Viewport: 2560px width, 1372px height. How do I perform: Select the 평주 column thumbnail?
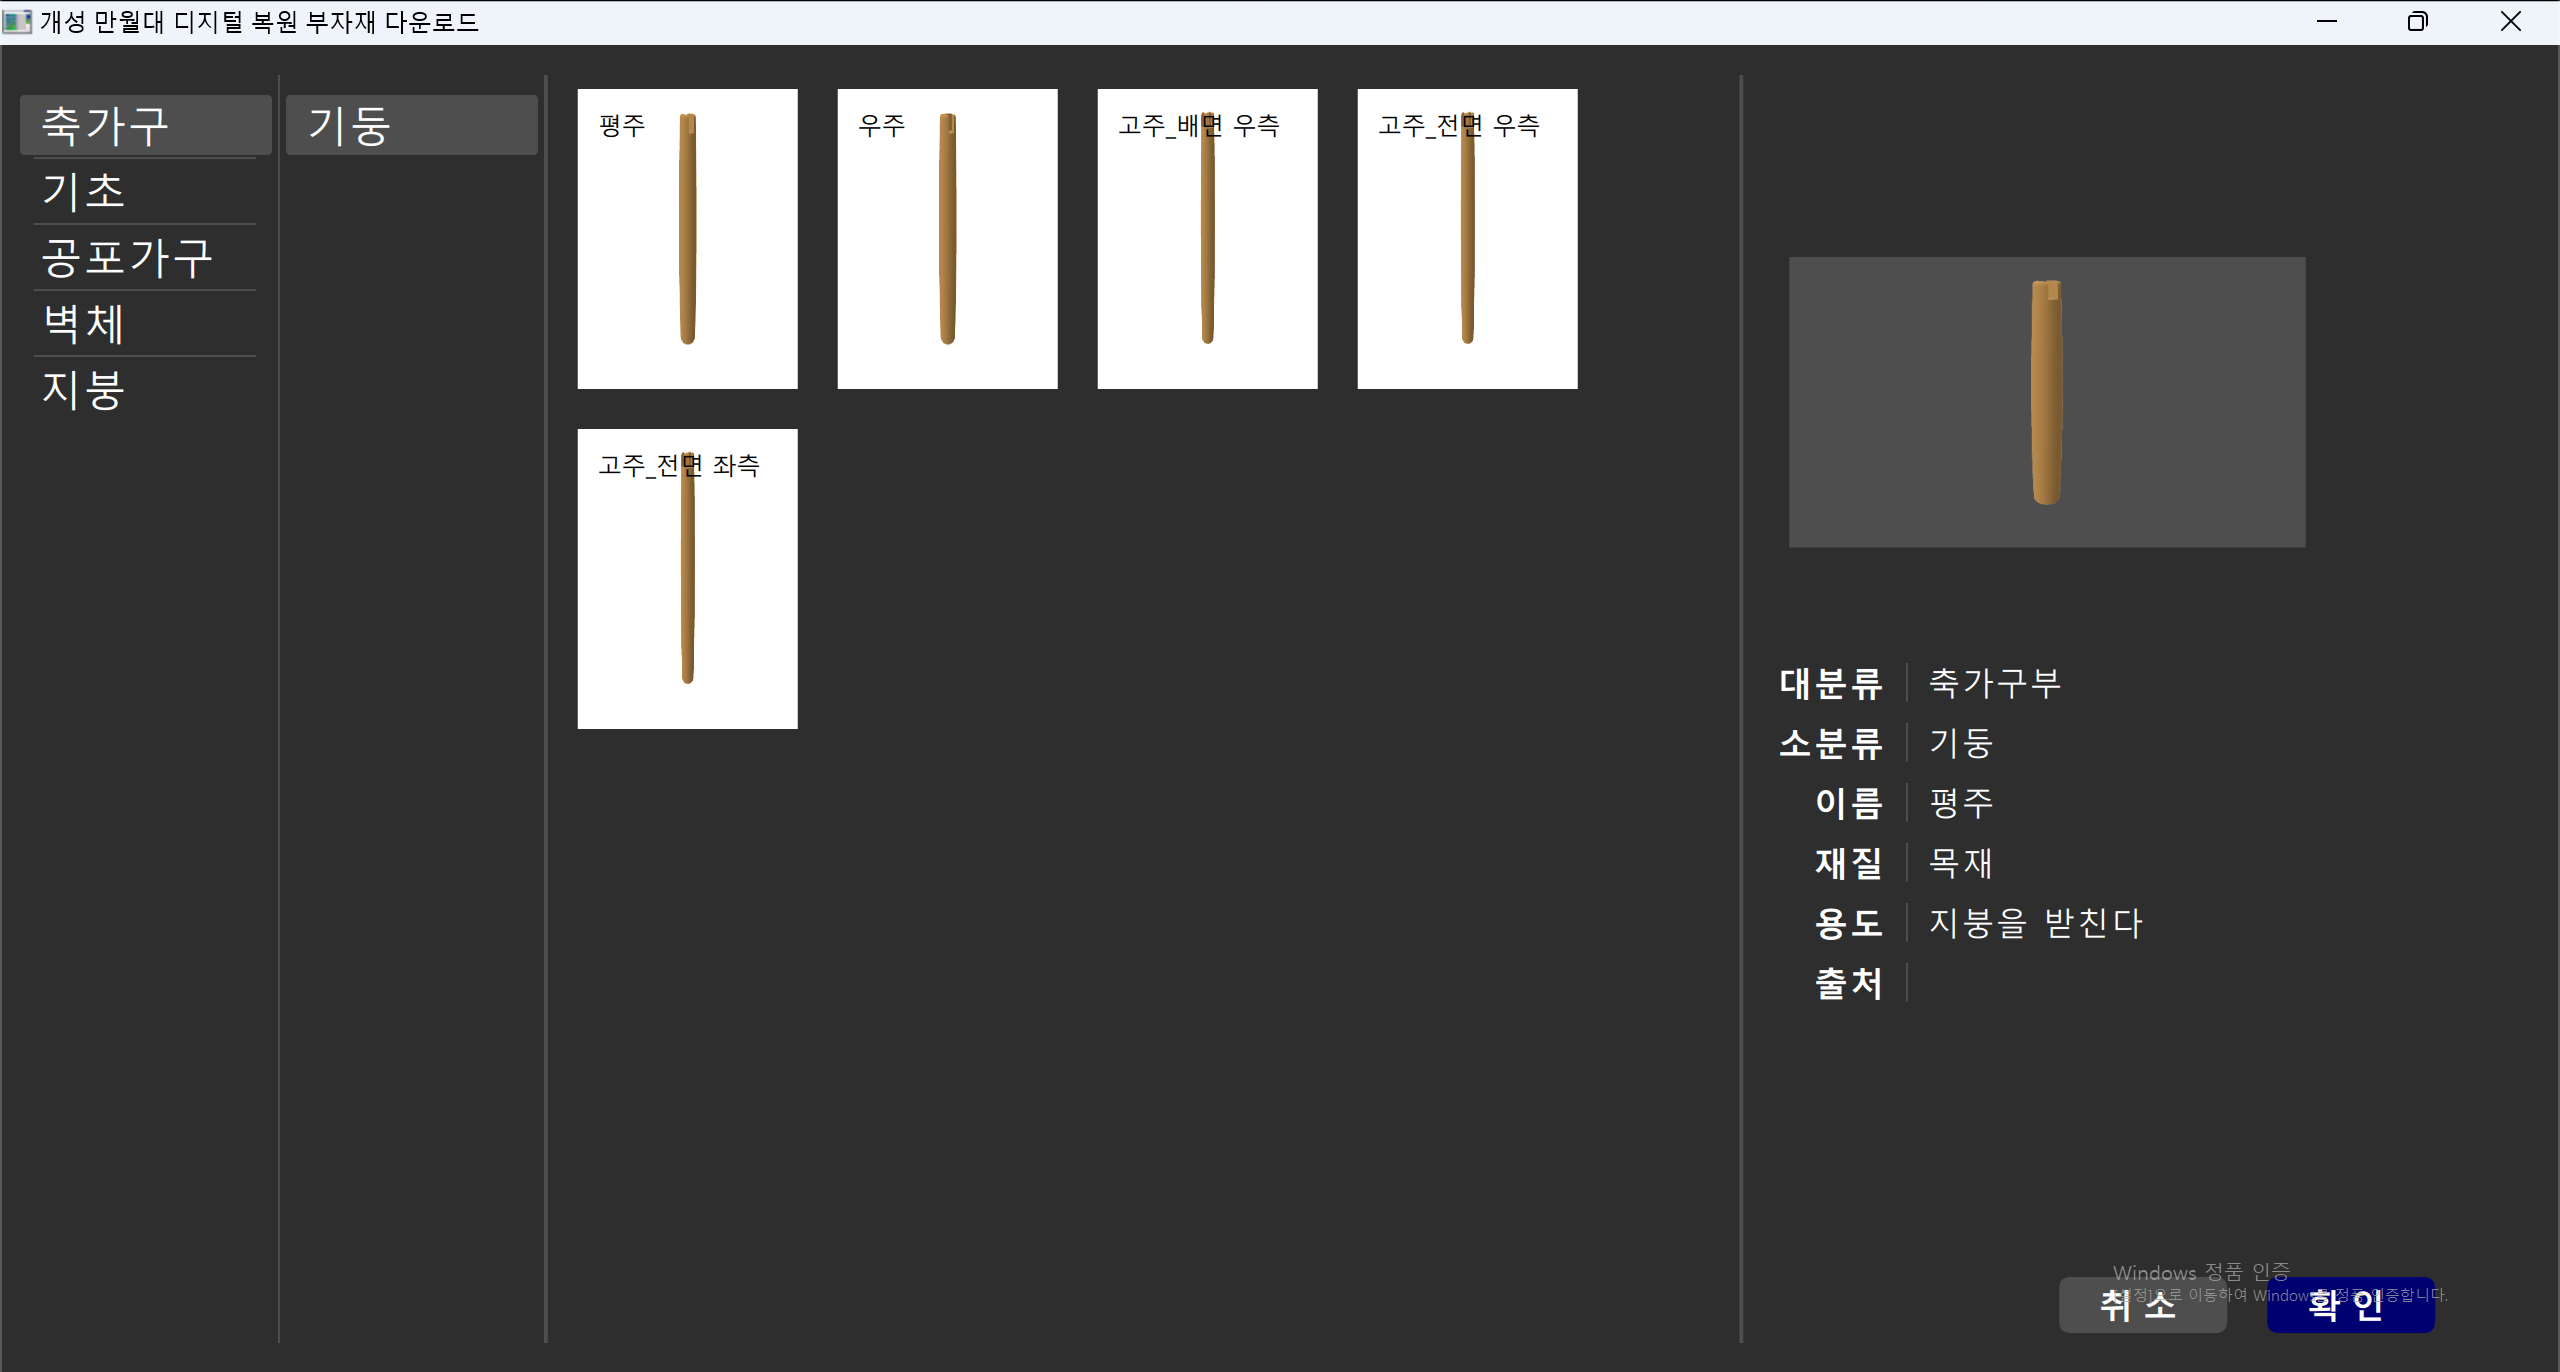[687, 238]
